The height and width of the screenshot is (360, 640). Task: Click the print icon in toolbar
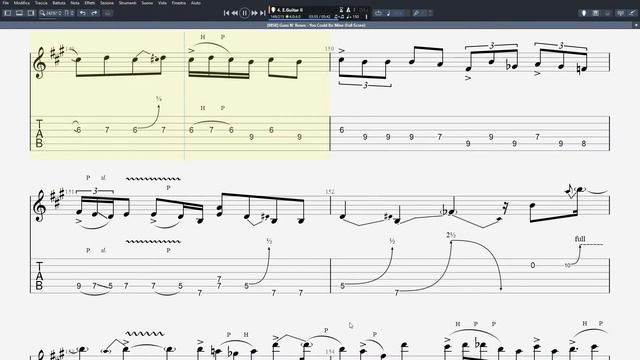[x=107, y=13]
